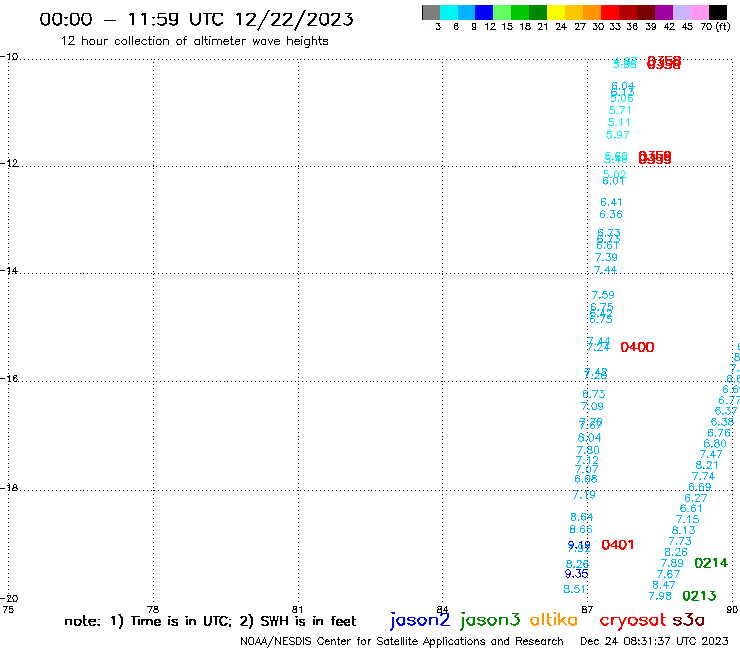740x650 pixels.
Task: Click wave height value 7.80
Action: [x=588, y=450]
